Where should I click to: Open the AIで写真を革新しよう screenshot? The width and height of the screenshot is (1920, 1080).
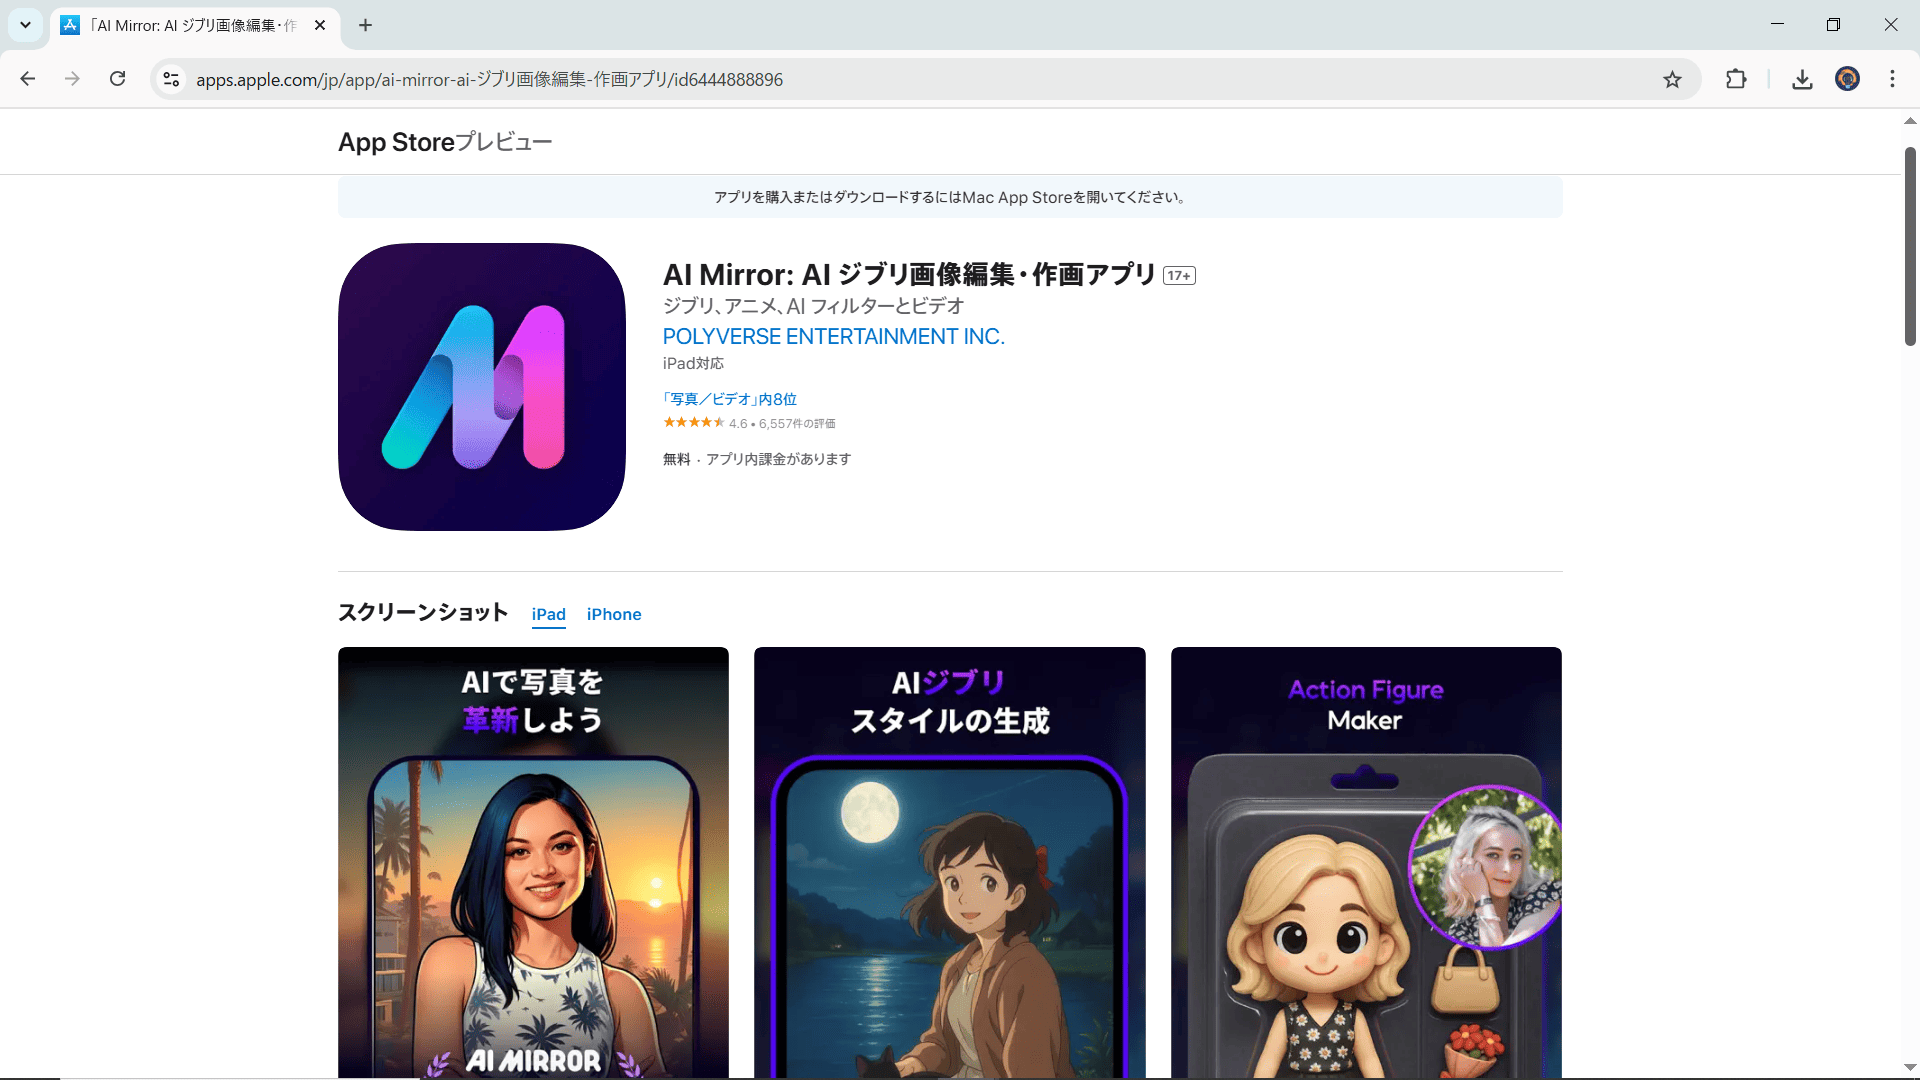[533, 862]
